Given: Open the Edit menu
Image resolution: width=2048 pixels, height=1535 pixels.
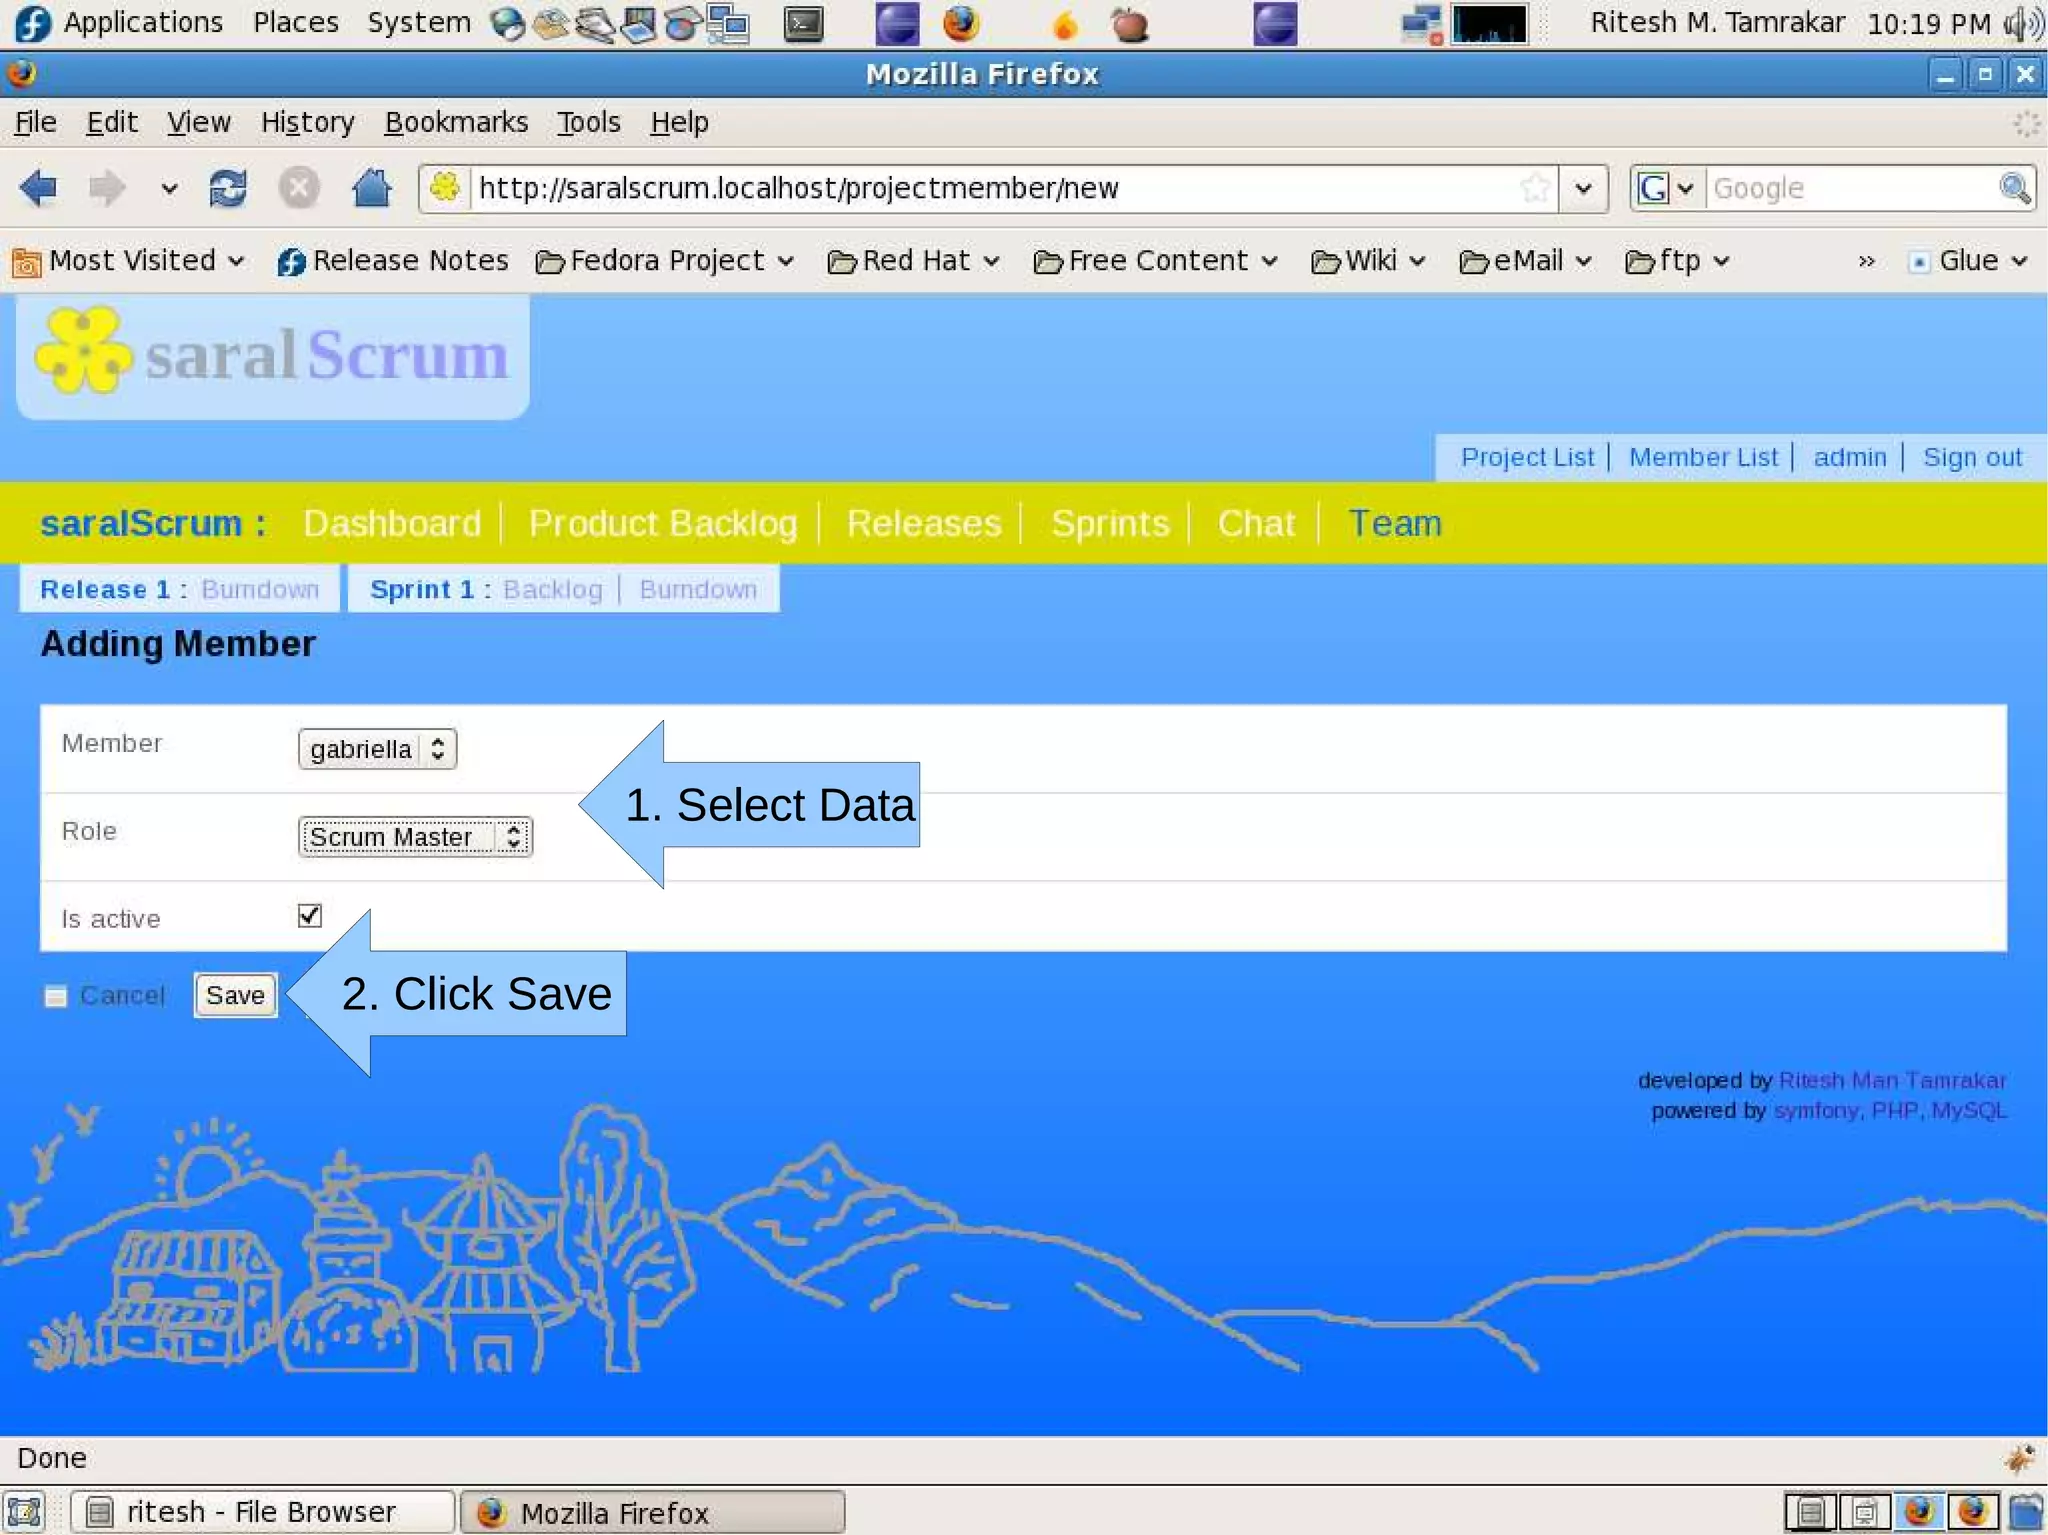Looking at the screenshot, I should (111, 122).
